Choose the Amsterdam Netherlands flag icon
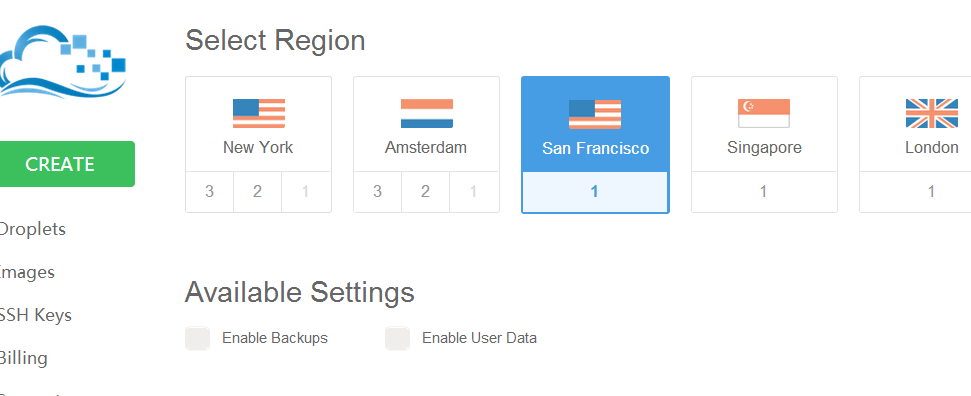971x396 pixels. pos(427,113)
